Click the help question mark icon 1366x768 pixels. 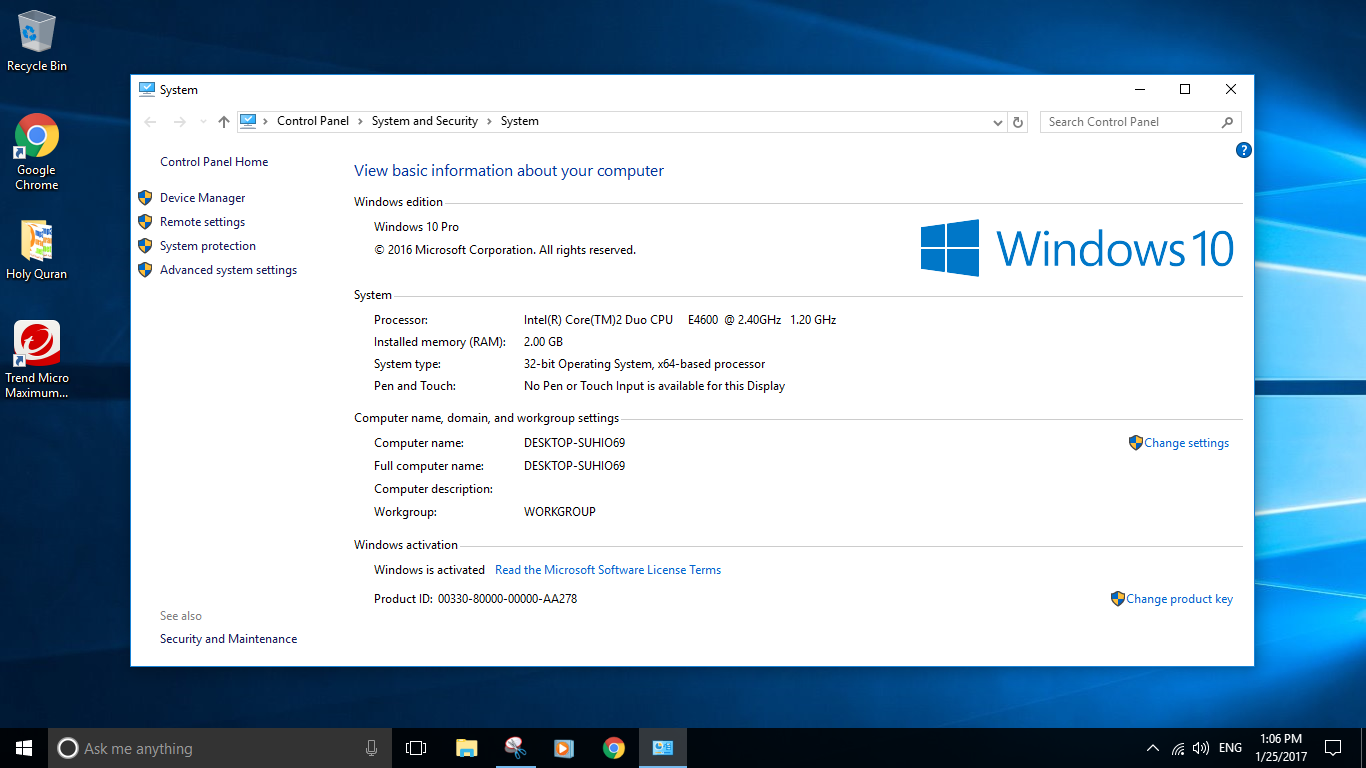click(x=1243, y=150)
